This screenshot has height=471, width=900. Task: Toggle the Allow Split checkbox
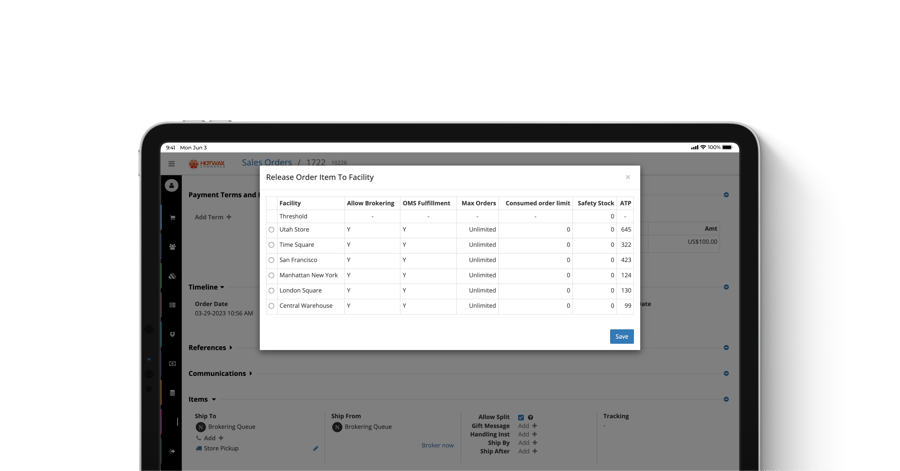[x=521, y=417]
